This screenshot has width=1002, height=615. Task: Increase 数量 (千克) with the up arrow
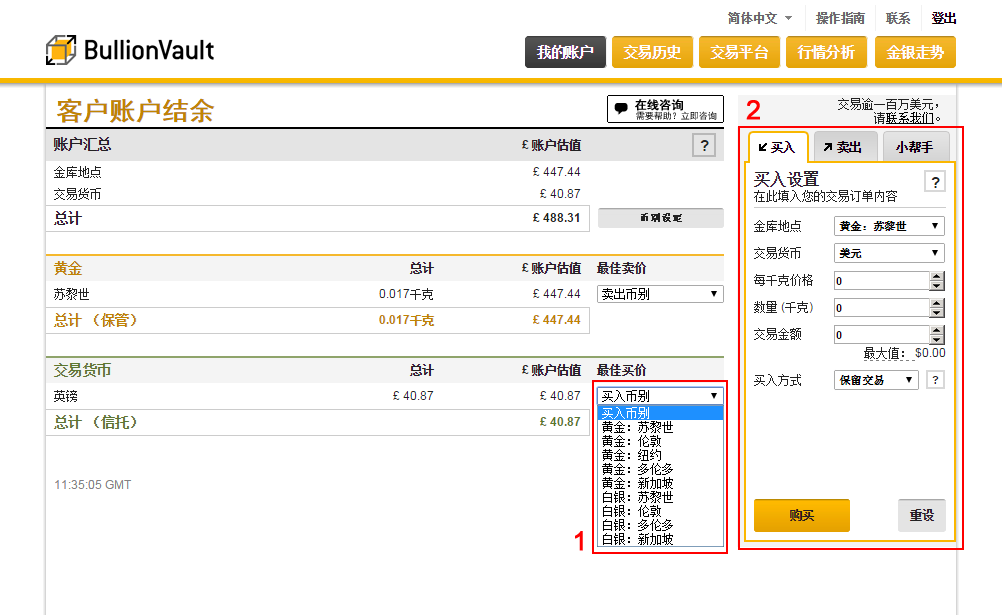937,303
